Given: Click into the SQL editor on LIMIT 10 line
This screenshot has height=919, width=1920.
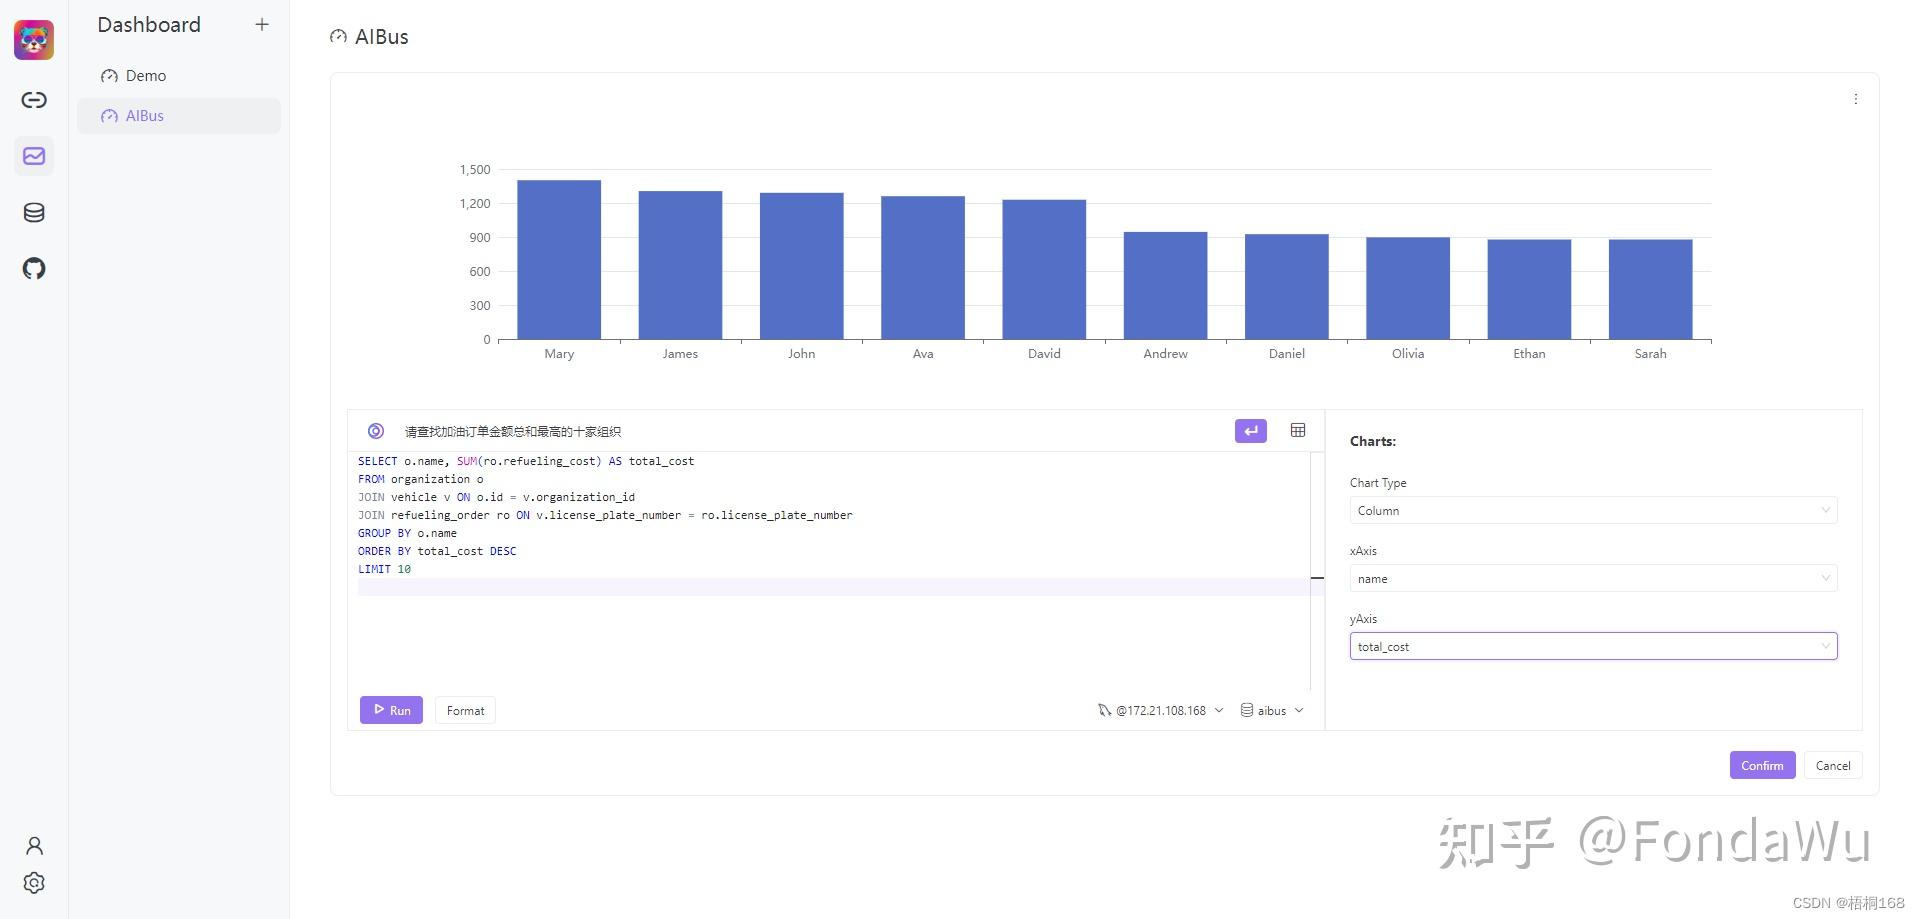Looking at the screenshot, I should (384, 569).
